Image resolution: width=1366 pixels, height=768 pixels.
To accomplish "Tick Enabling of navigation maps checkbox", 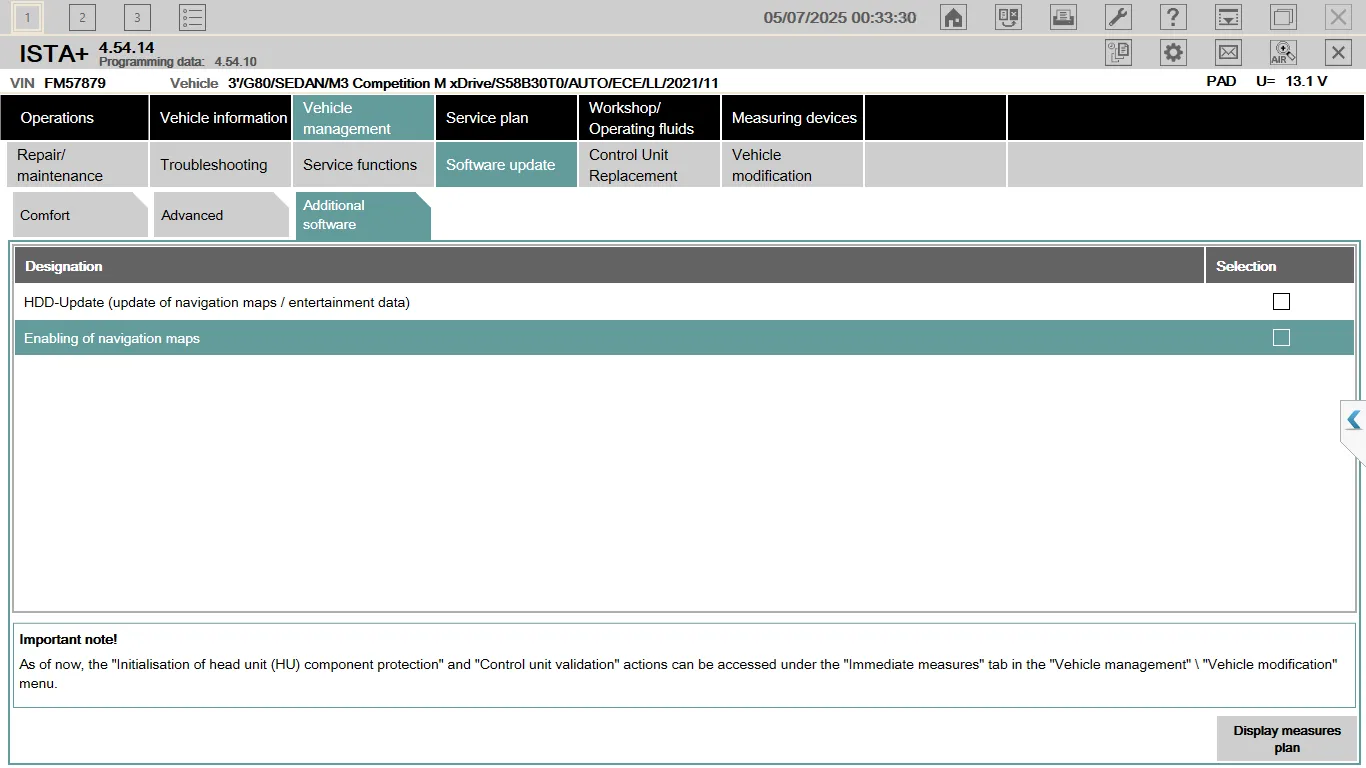I will coord(1281,337).
